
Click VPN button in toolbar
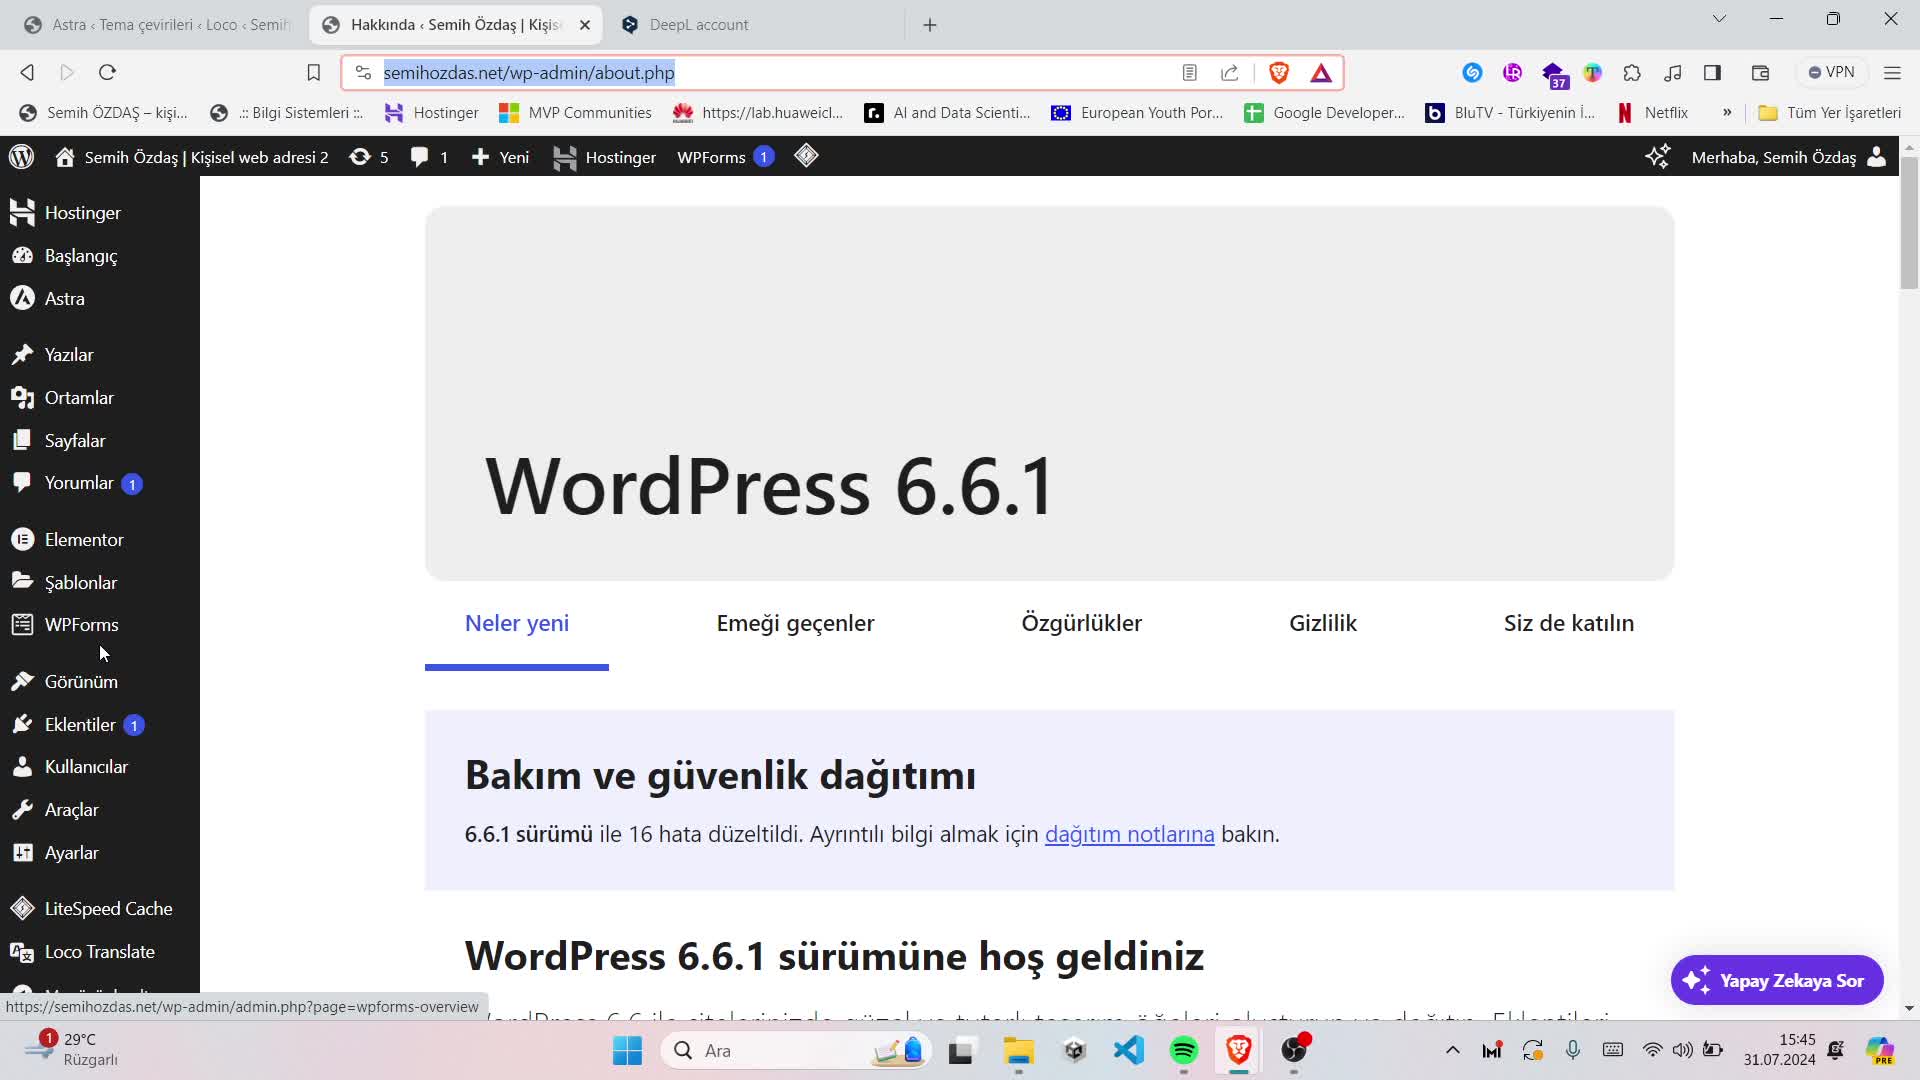tap(1831, 73)
